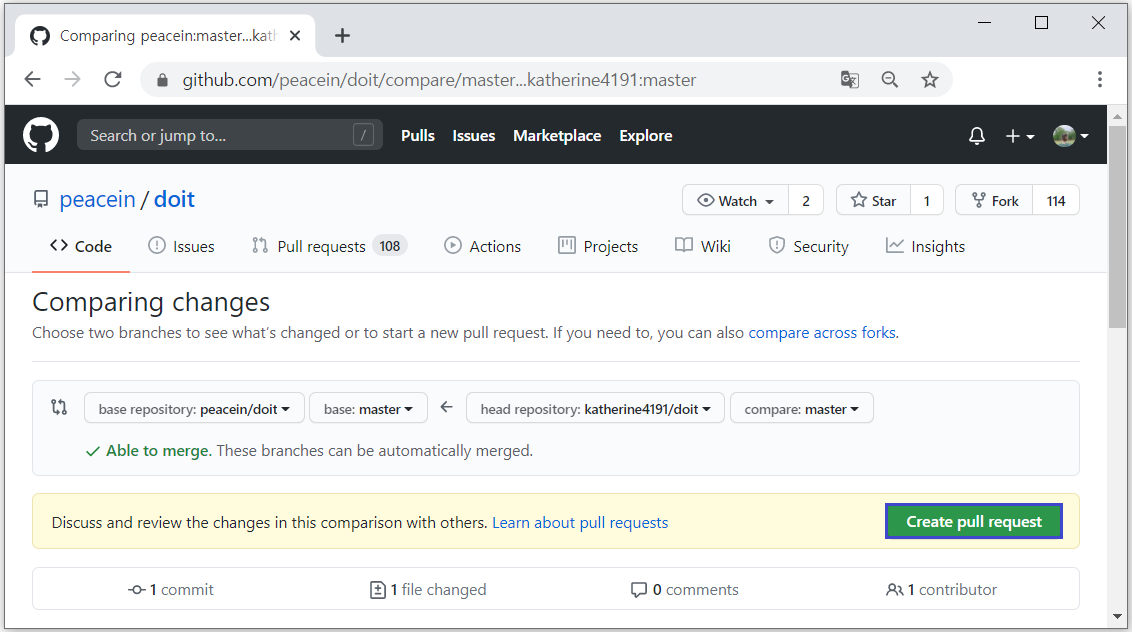Click the stargazers count 1
The image size is (1132, 632).
(x=927, y=201)
